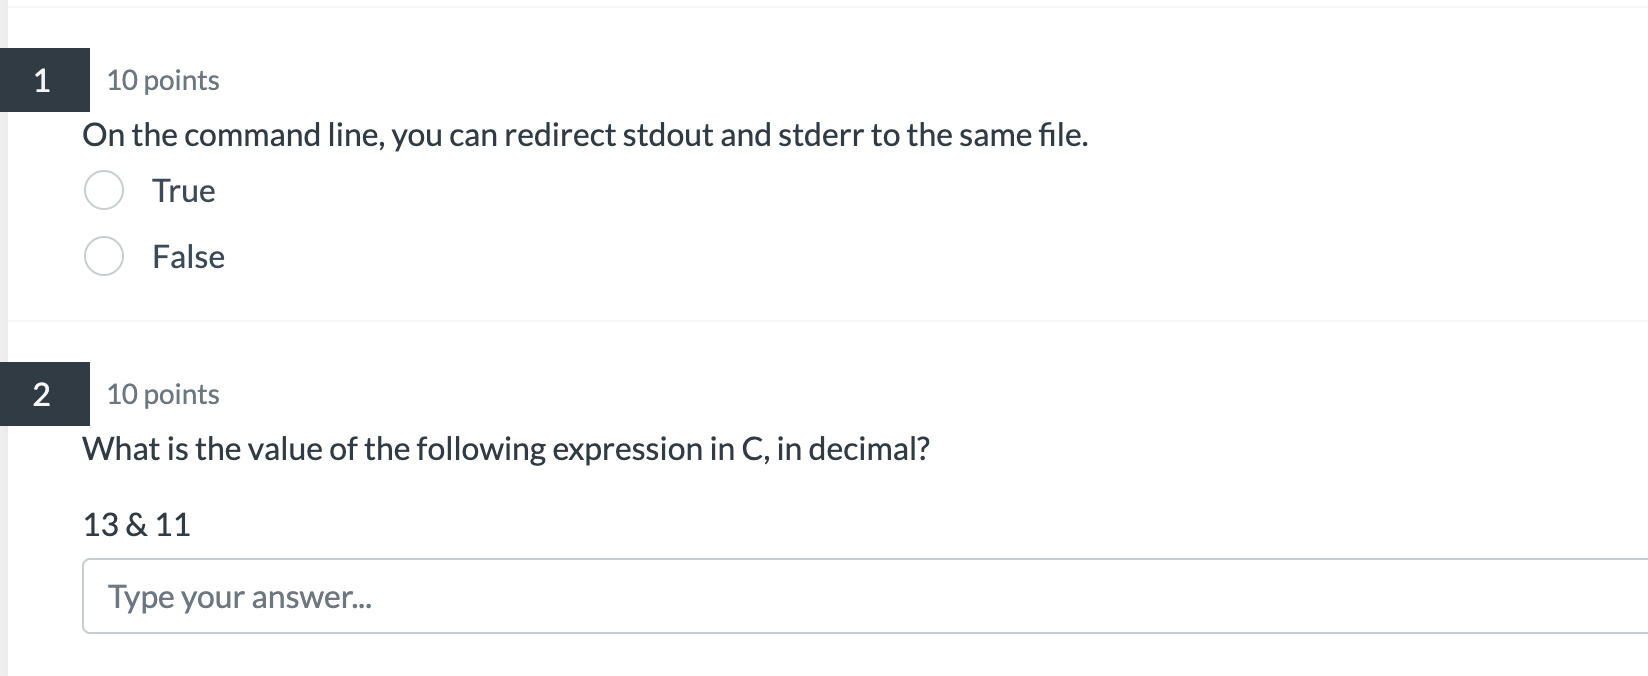Click the False answer label text
This screenshot has width=1648, height=676.
click(188, 256)
